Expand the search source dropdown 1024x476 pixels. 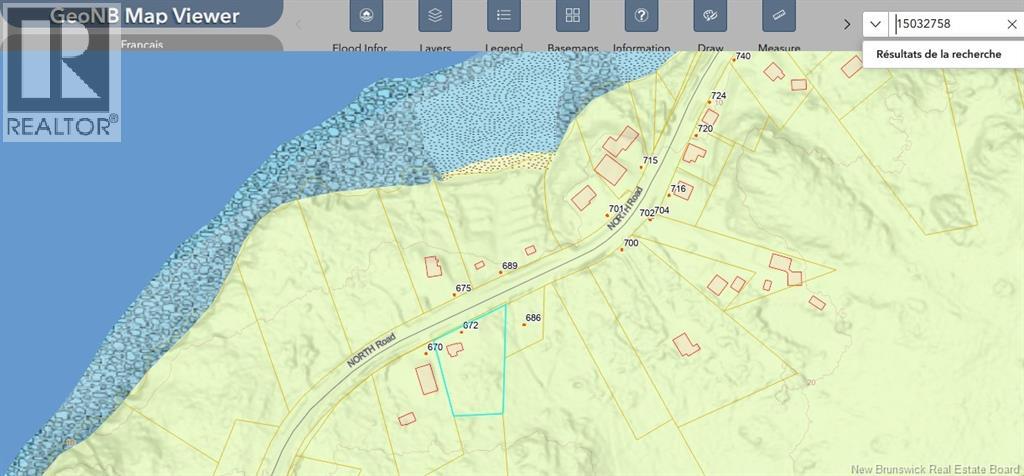pos(875,24)
